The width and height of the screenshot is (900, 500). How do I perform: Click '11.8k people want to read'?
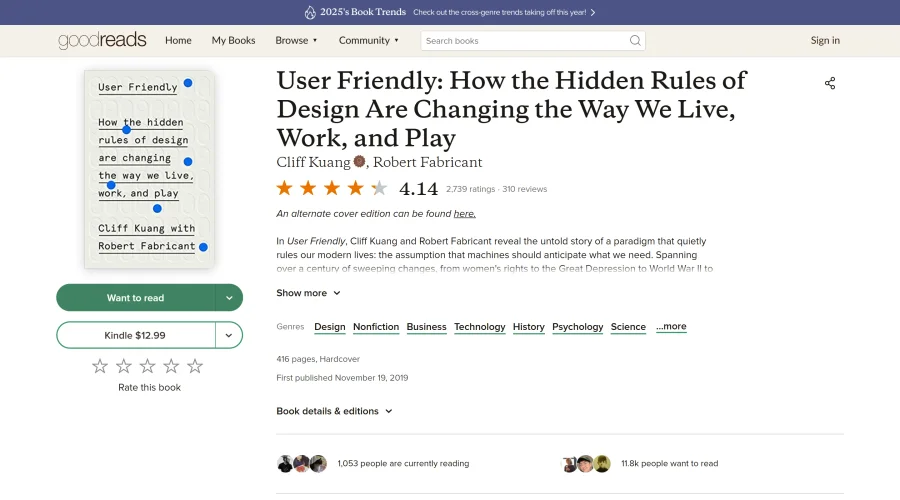pyautogui.click(x=669, y=463)
